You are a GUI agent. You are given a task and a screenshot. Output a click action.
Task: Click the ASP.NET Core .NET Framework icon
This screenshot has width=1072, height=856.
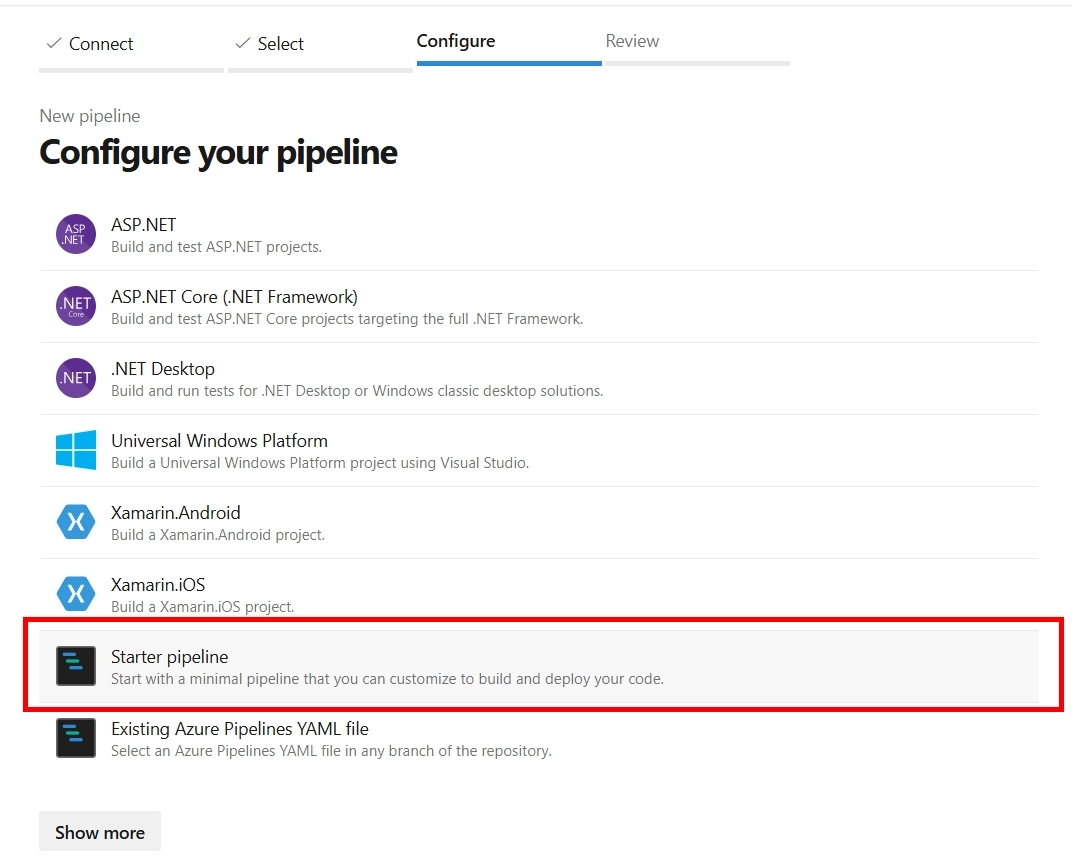point(76,306)
